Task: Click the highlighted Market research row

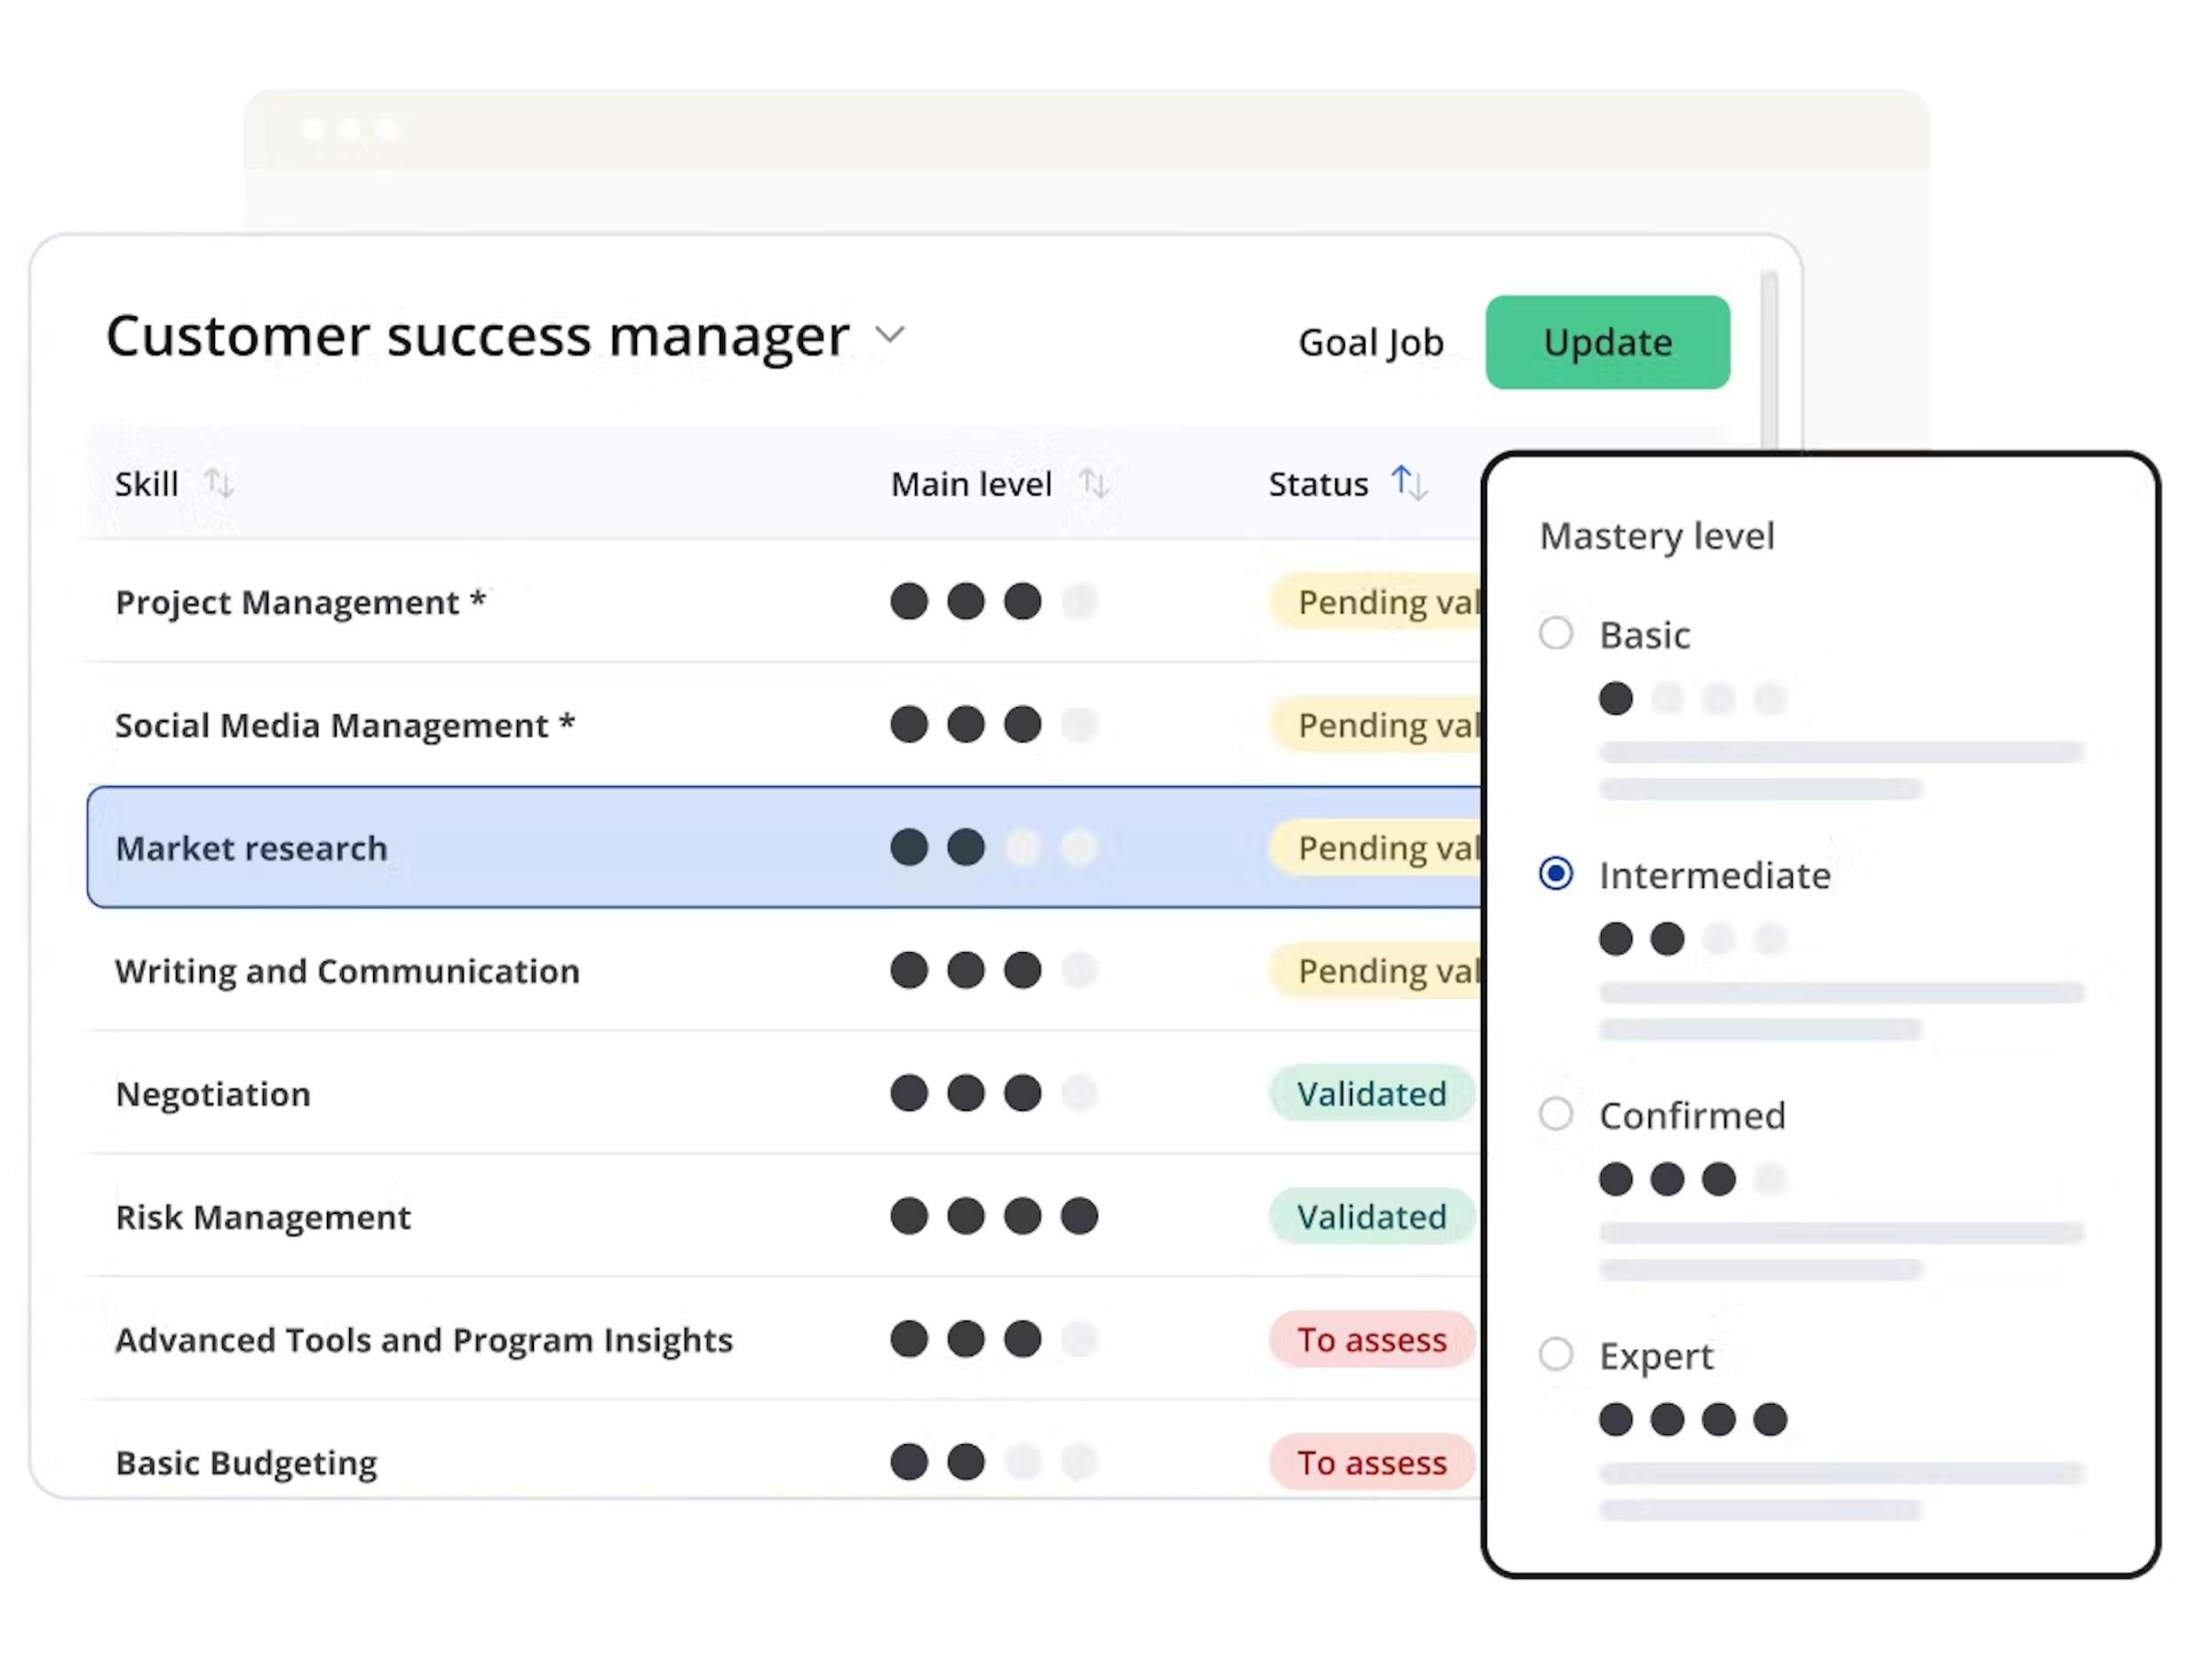Action: pyautogui.click(x=785, y=848)
